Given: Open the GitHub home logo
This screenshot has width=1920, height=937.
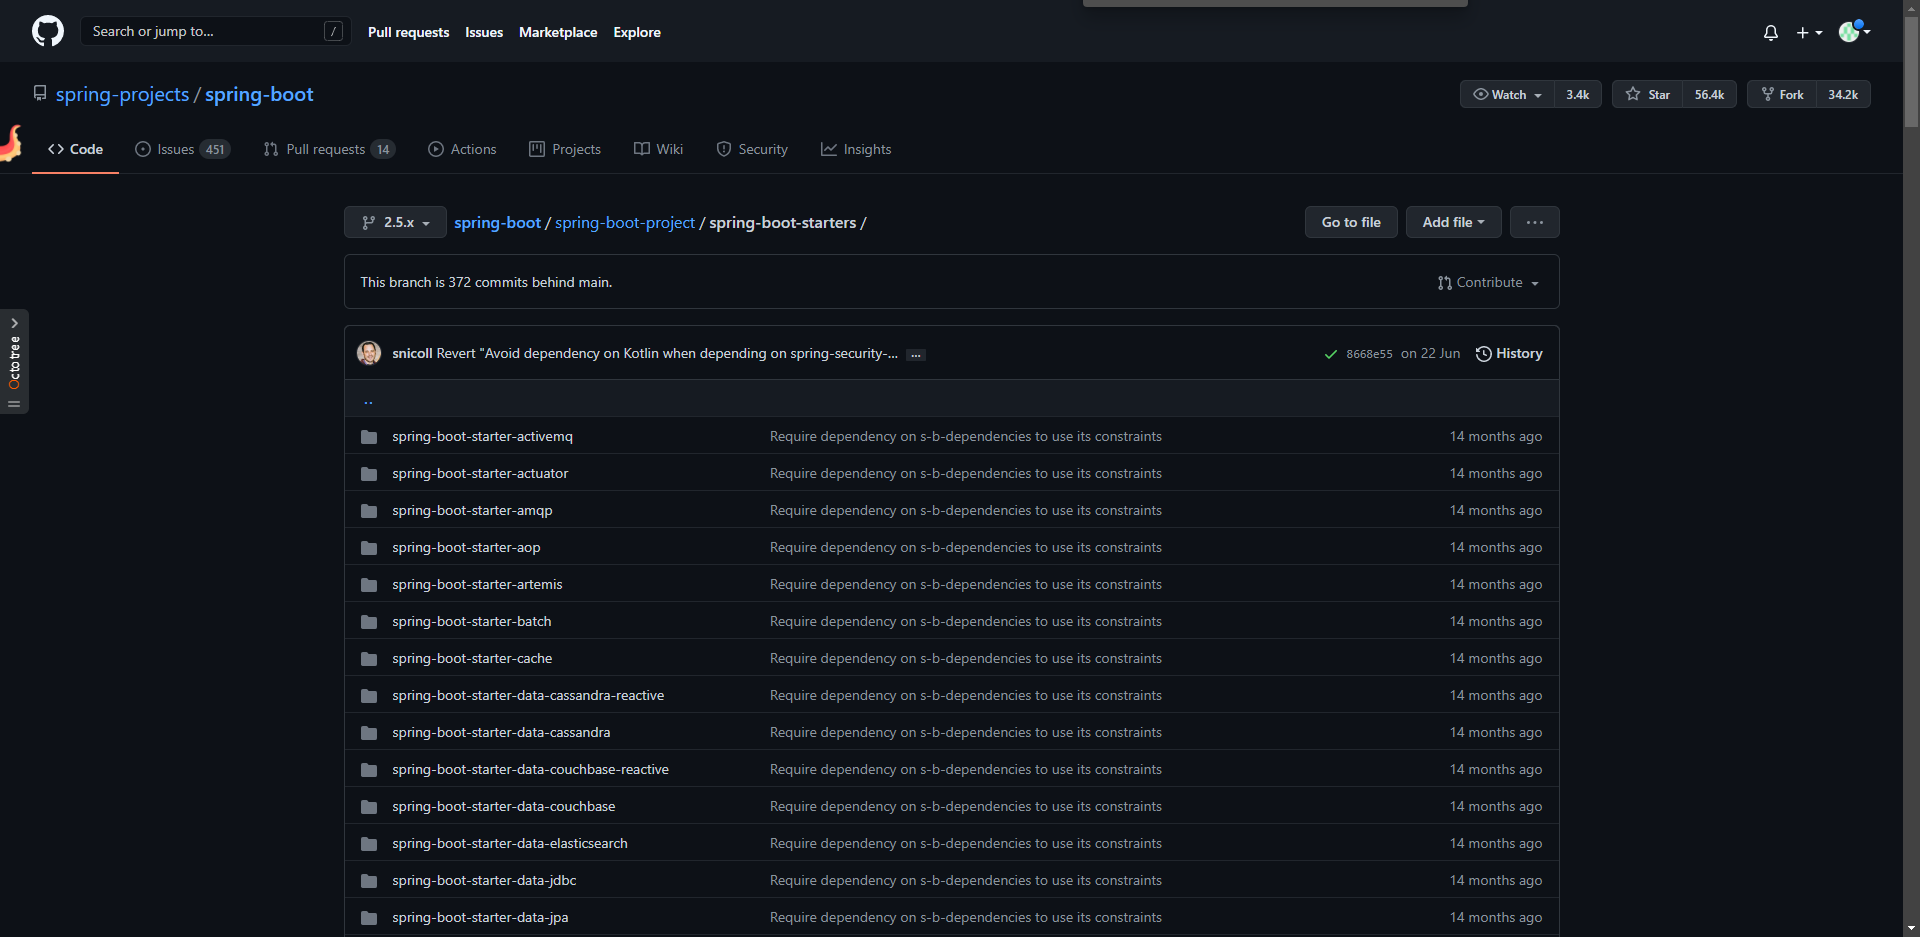Looking at the screenshot, I should pyautogui.click(x=48, y=31).
